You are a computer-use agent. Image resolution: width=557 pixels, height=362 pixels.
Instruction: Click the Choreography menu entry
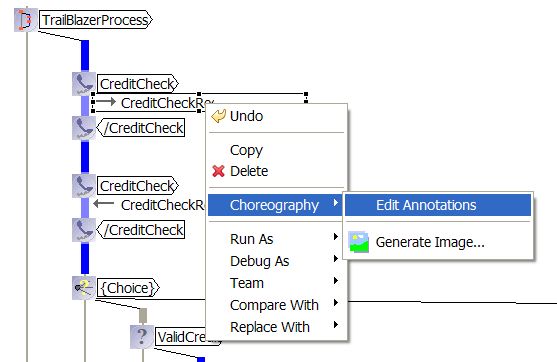click(x=275, y=205)
